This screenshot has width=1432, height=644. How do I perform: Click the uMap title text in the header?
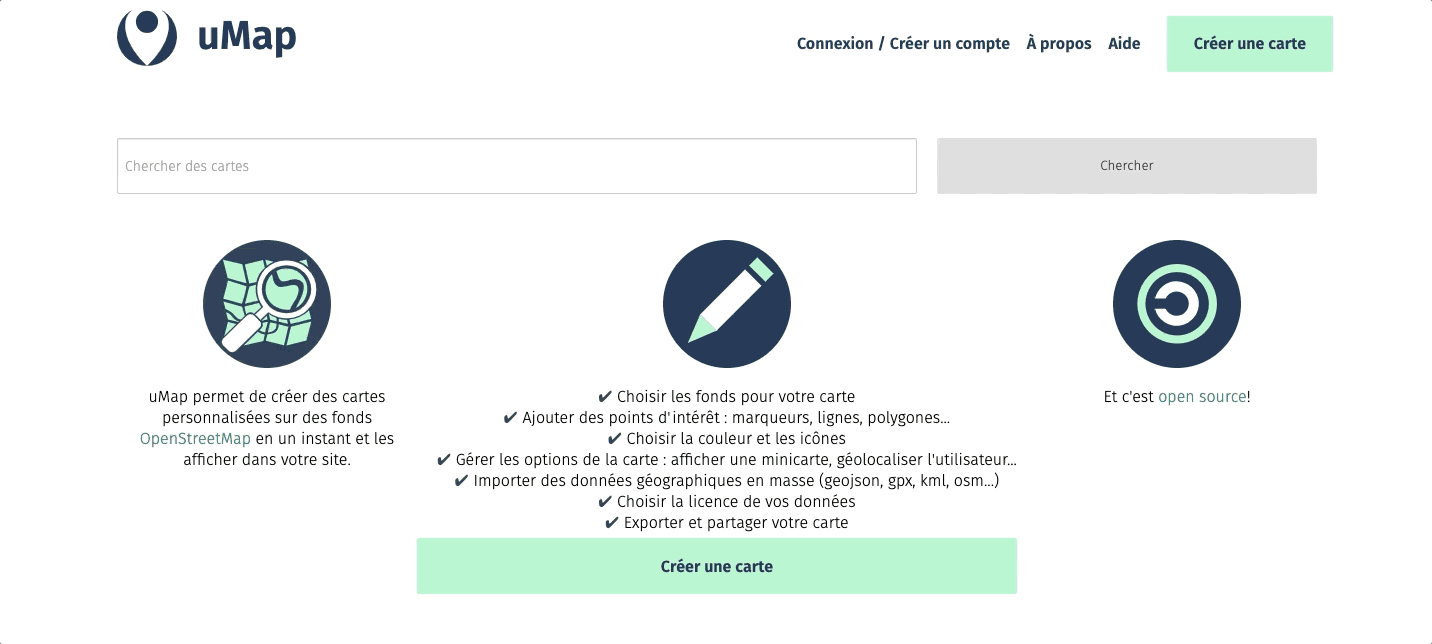pos(247,38)
